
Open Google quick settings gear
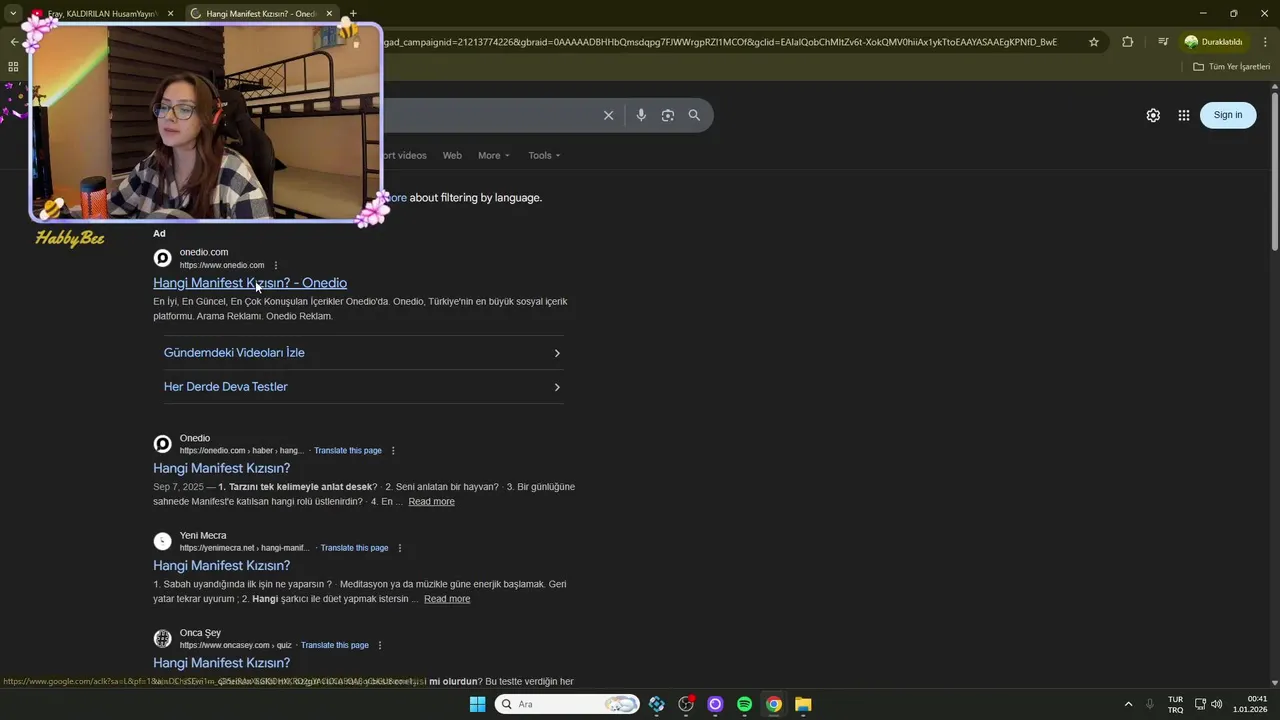point(1153,115)
